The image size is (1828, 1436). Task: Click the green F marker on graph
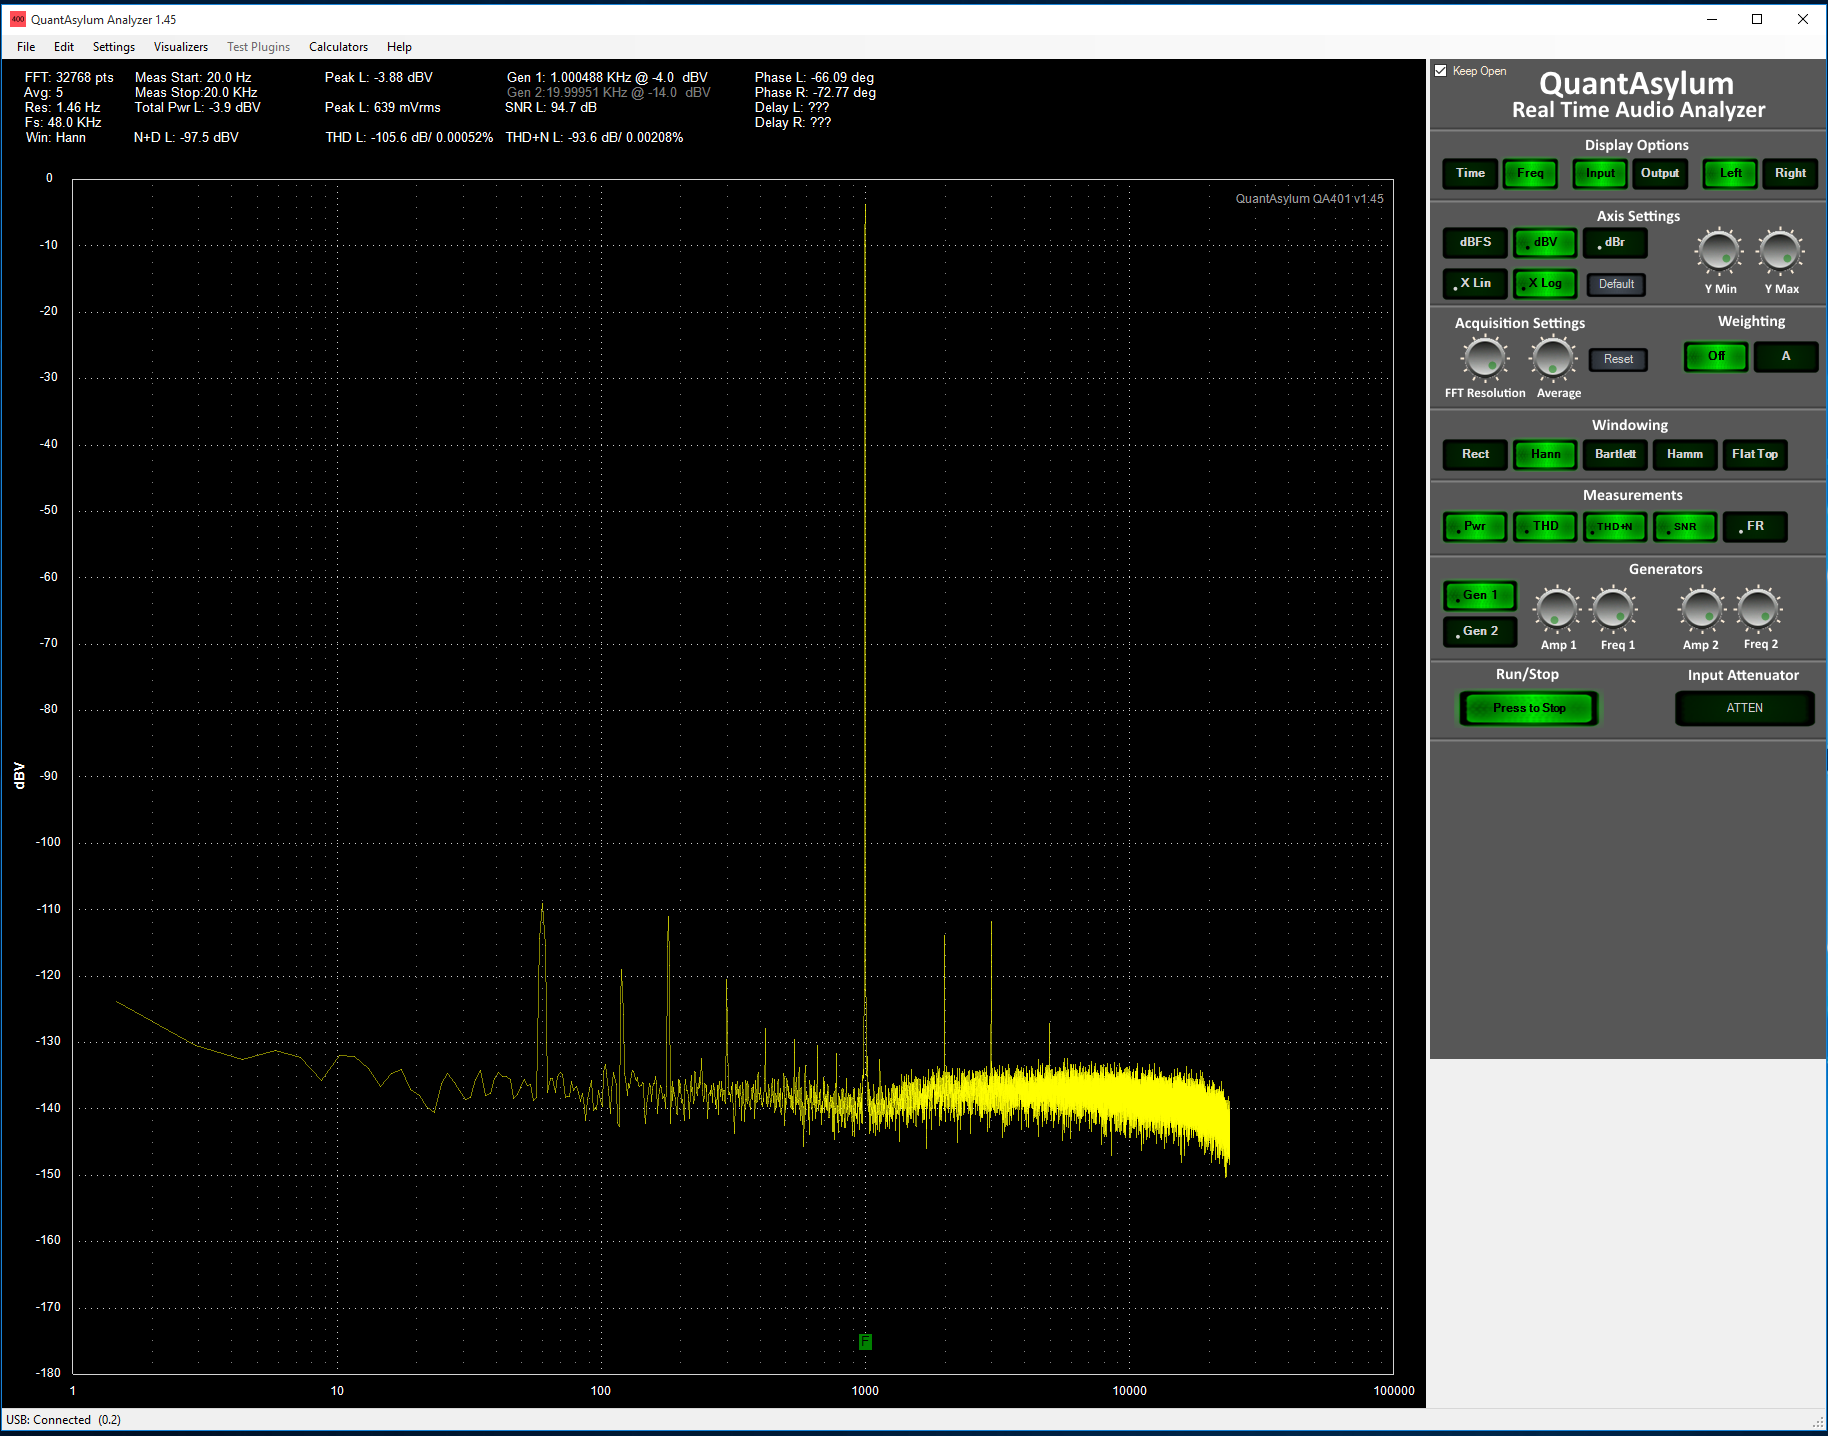[x=865, y=1342]
